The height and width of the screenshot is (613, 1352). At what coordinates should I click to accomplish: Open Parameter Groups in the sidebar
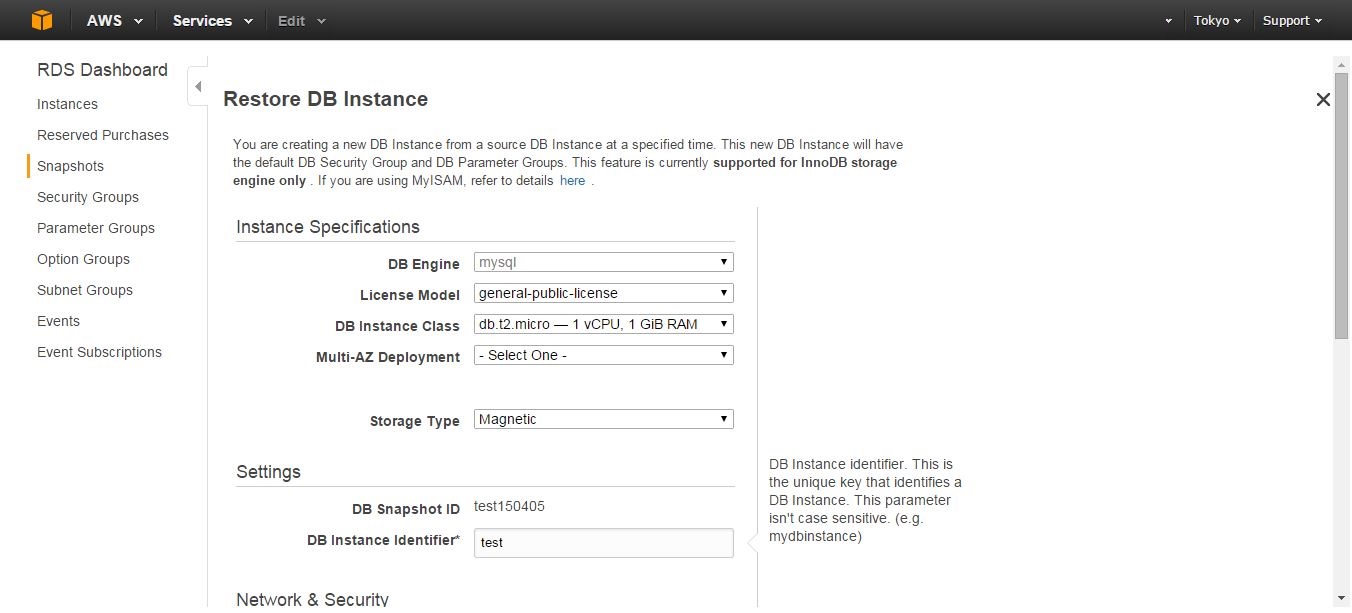(x=96, y=228)
